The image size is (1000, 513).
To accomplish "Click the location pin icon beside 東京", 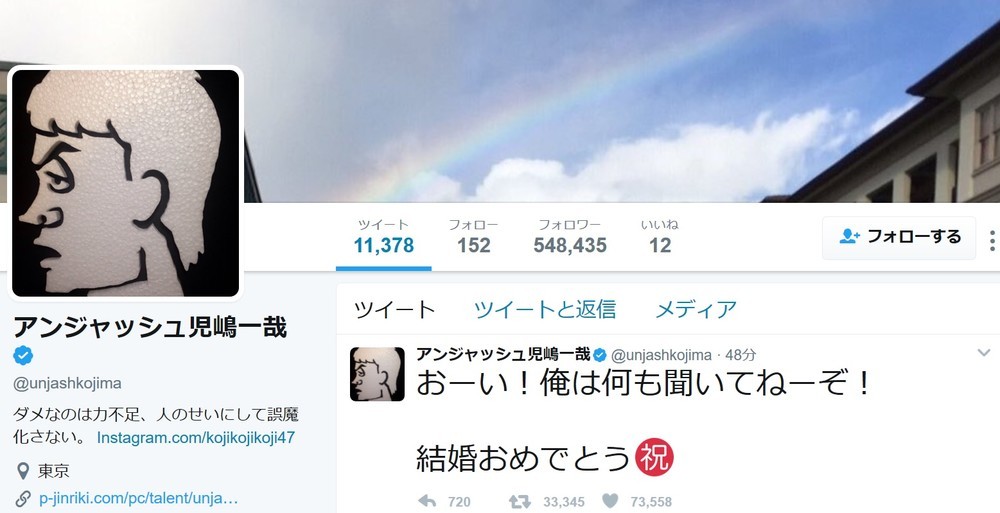I will pos(23,472).
